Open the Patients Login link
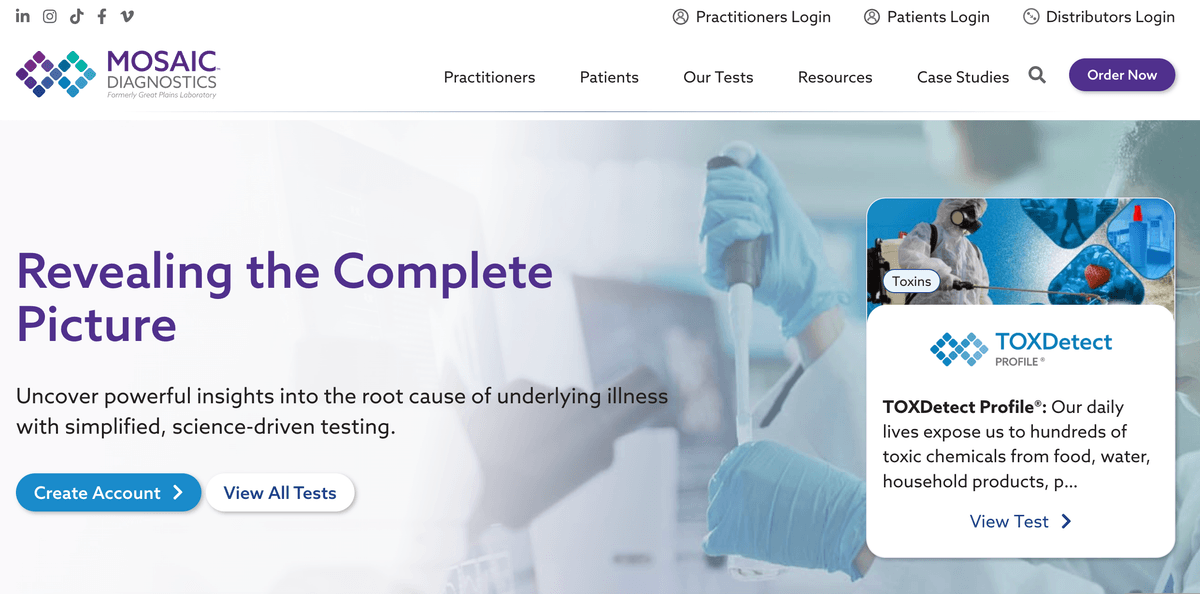This screenshot has height=594, width=1200. 927,17
